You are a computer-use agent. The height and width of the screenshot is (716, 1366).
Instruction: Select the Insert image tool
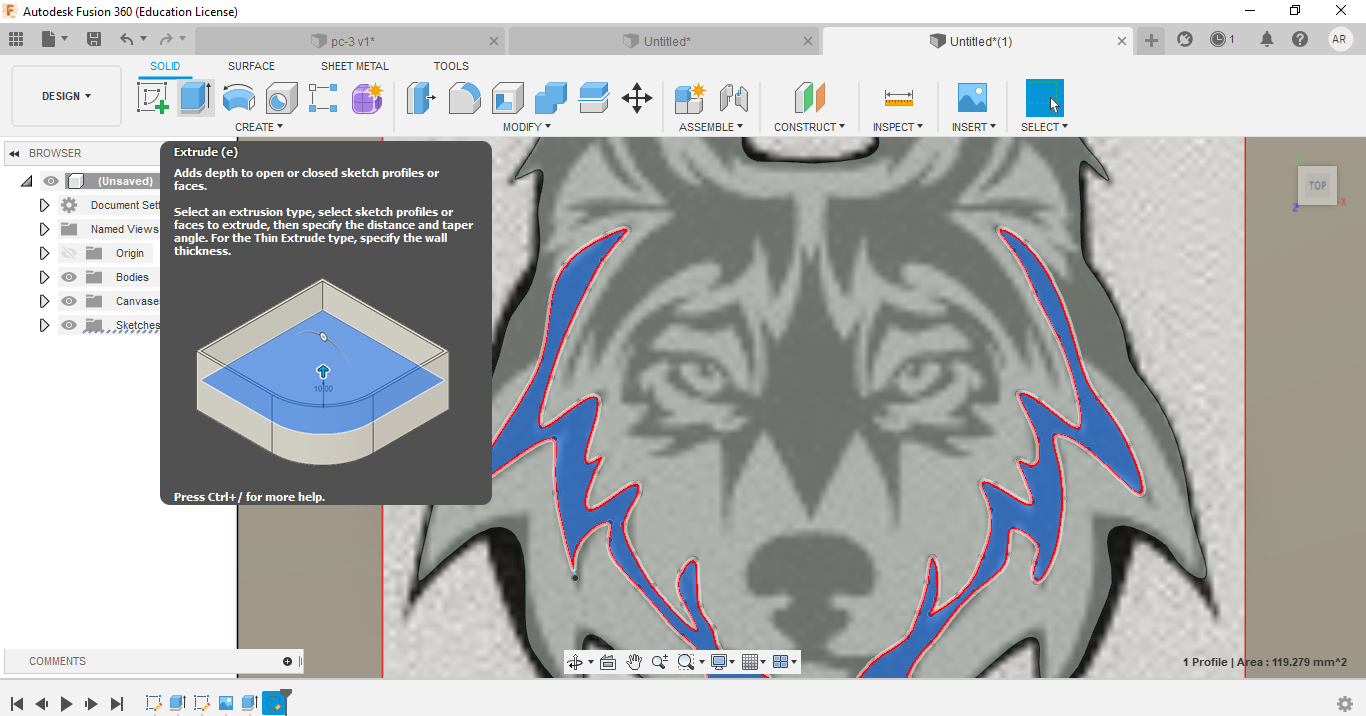pos(972,98)
